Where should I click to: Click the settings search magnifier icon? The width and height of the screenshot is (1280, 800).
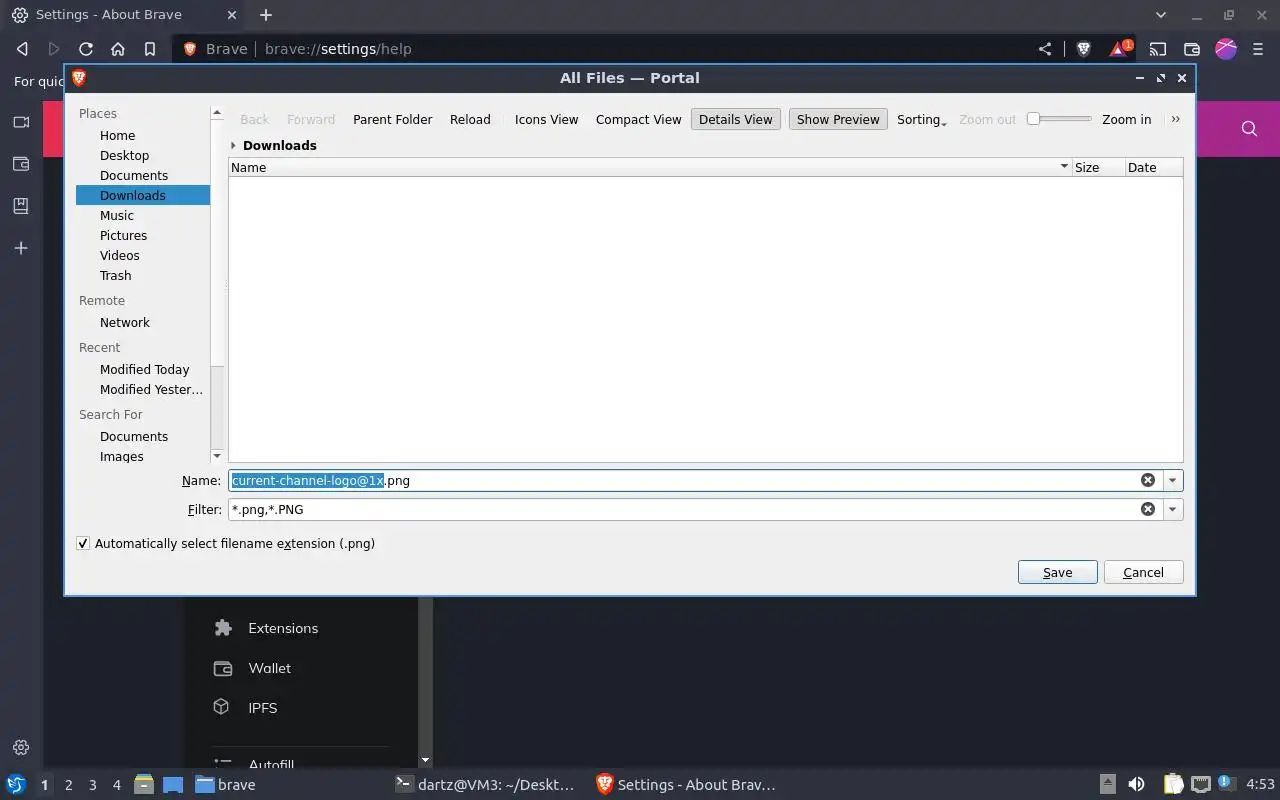tap(1249, 128)
